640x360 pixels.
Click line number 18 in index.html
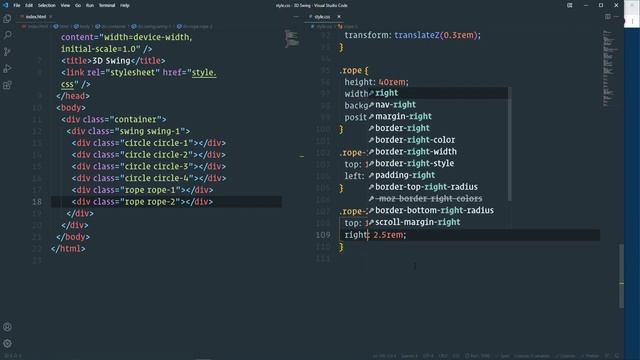[x=37, y=202]
